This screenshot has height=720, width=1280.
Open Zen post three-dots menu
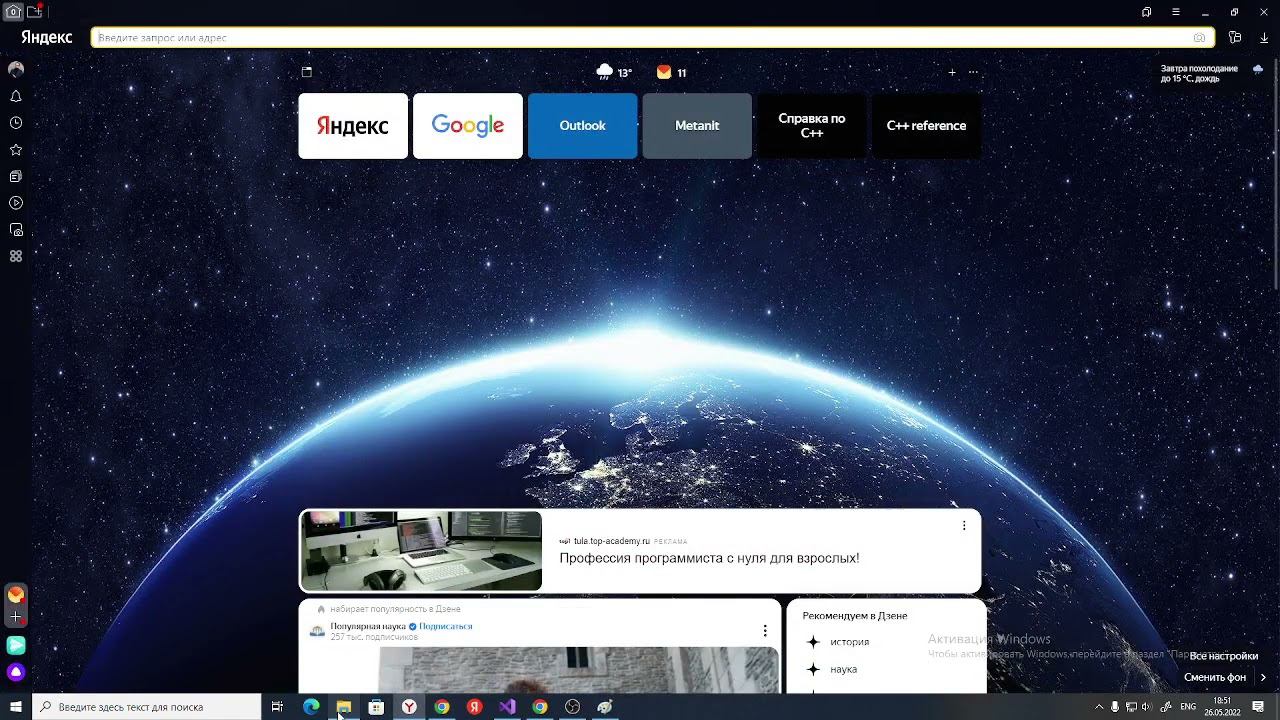(x=765, y=631)
